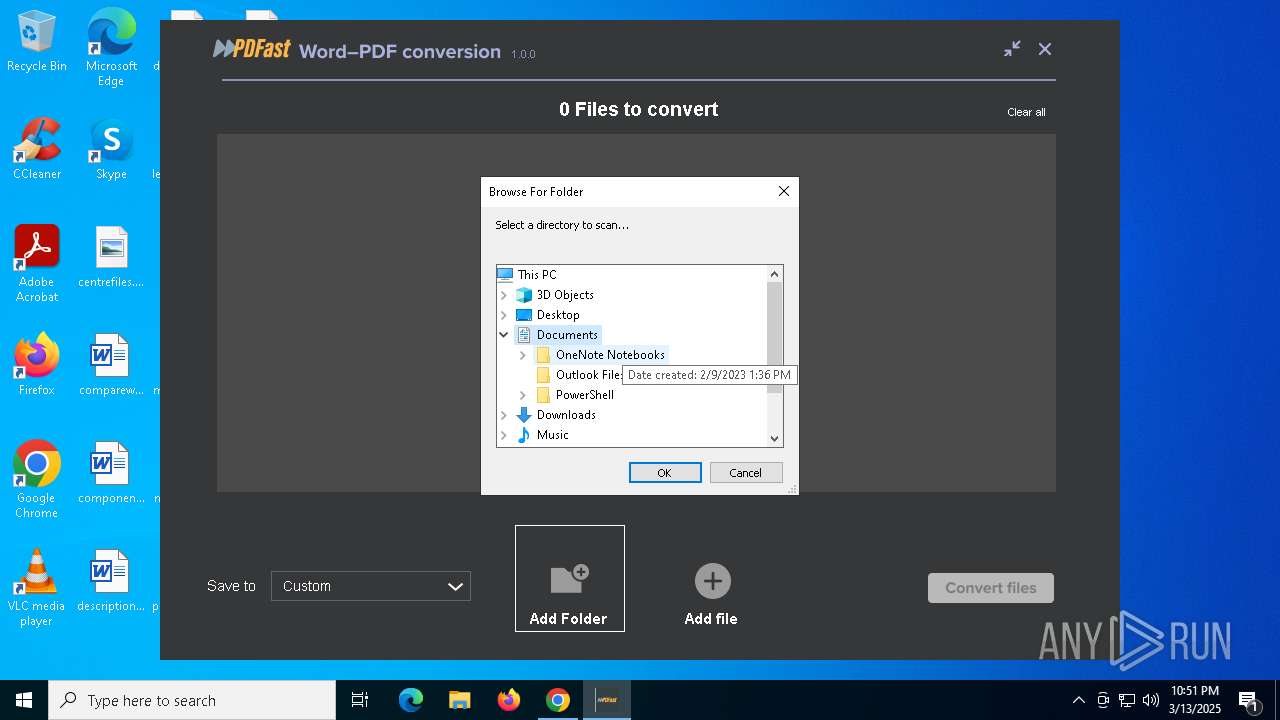1280x720 pixels.
Task: Expand the Music tree node
Action: pyautogui.click(x=504, y=435)
